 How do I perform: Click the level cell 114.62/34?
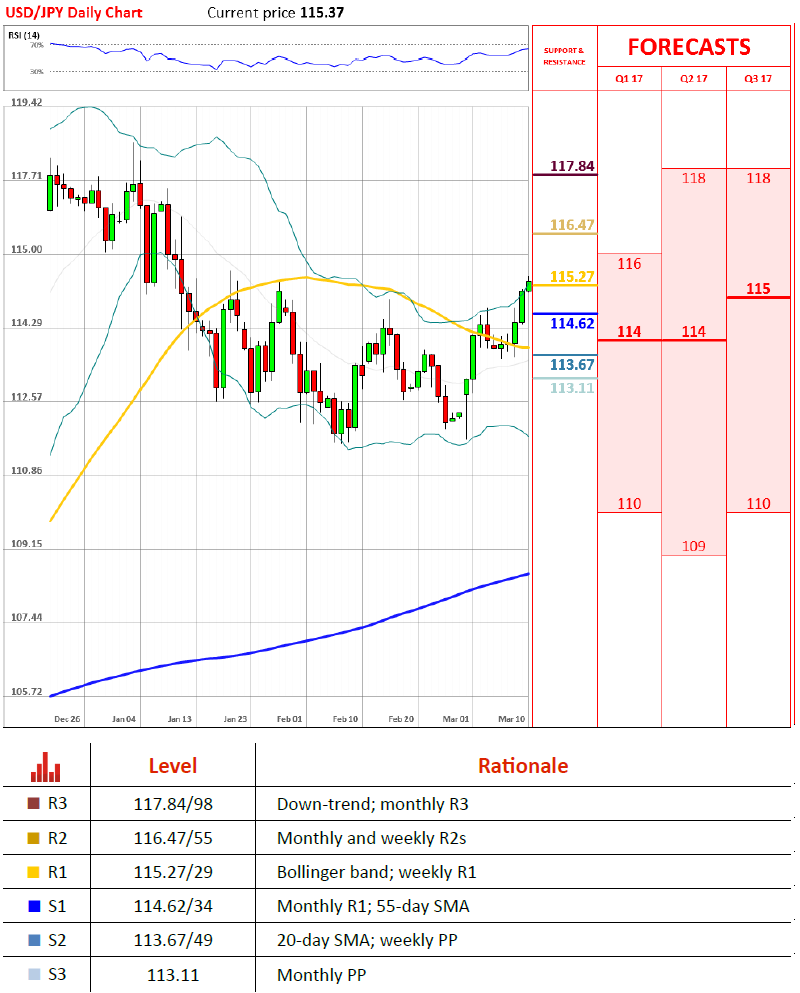pos(173,906)
